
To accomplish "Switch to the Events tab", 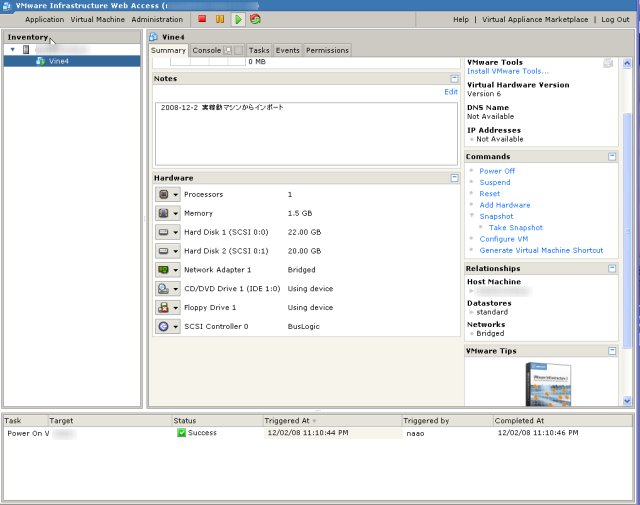I will pyautogui.click(x=288, y=50).
